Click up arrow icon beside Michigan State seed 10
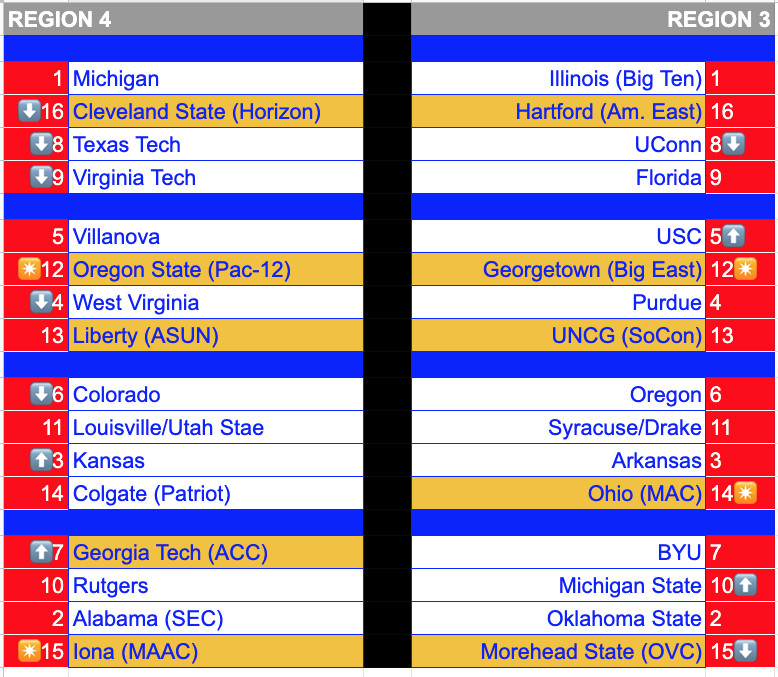Viewport: 778px width, 677px height. click(745, 585)
